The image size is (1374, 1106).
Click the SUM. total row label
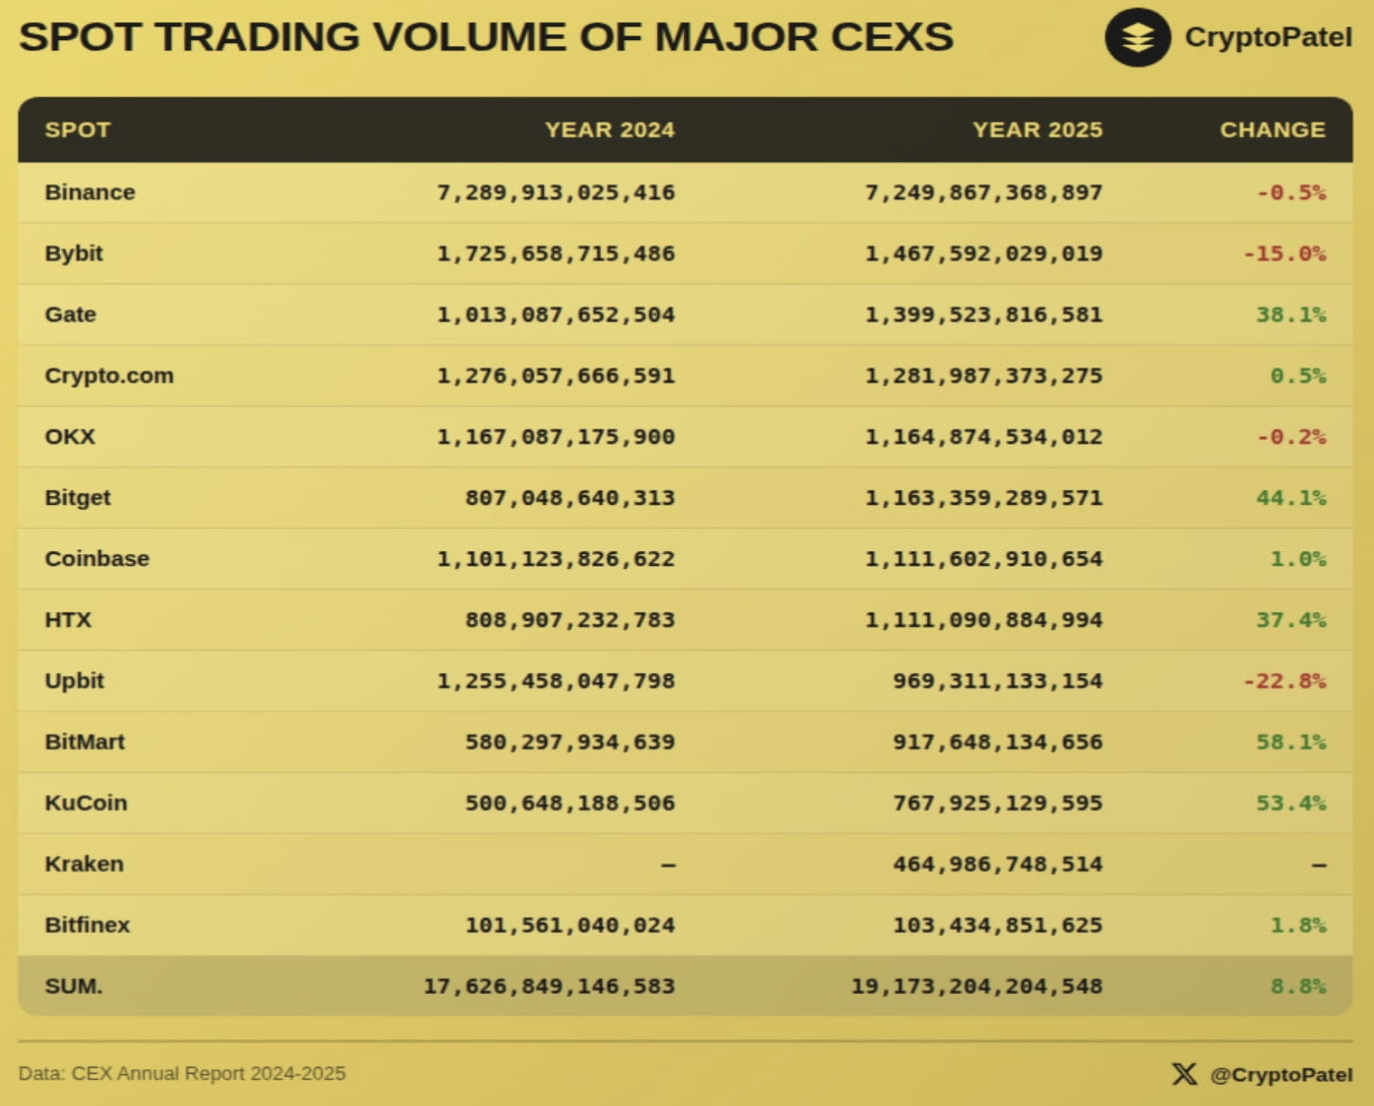(x=74, y=986)
